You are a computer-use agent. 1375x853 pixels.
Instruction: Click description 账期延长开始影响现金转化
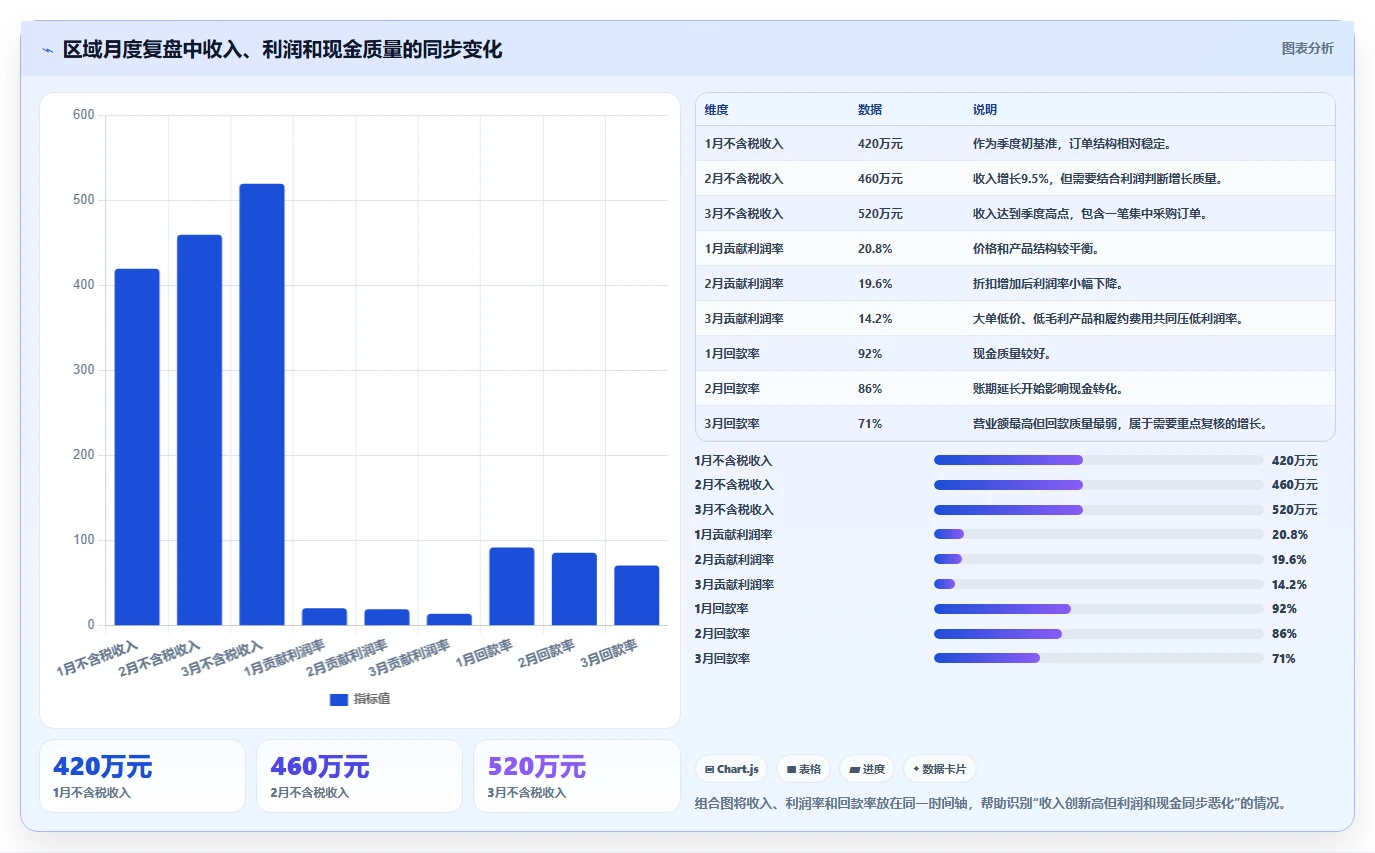coord(1048,389)
